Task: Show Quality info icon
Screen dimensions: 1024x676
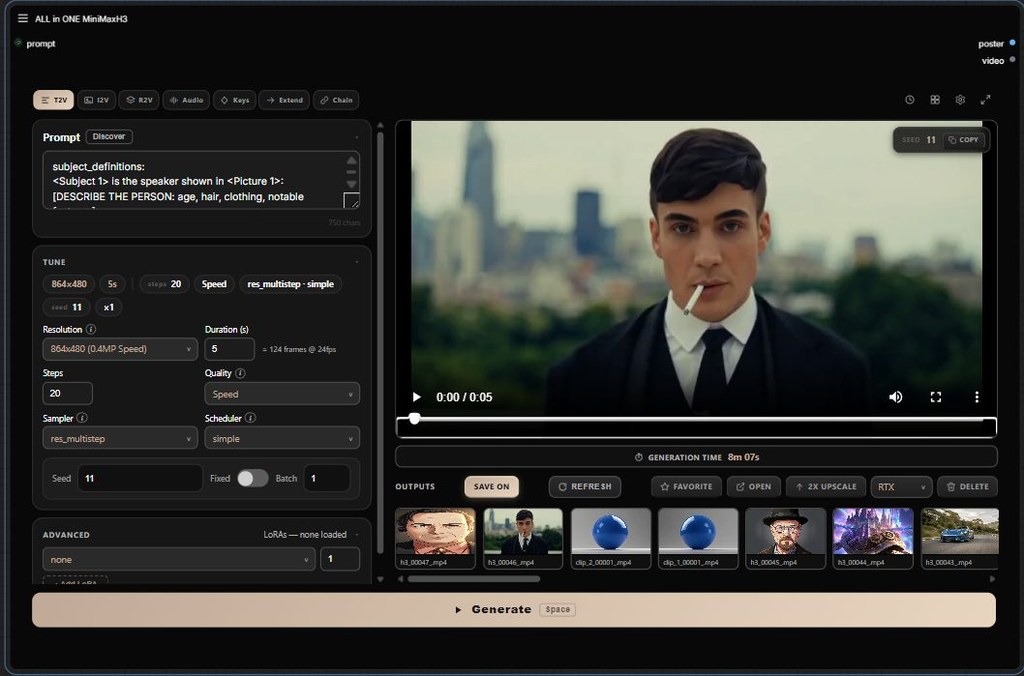Action: click(240, 373)
